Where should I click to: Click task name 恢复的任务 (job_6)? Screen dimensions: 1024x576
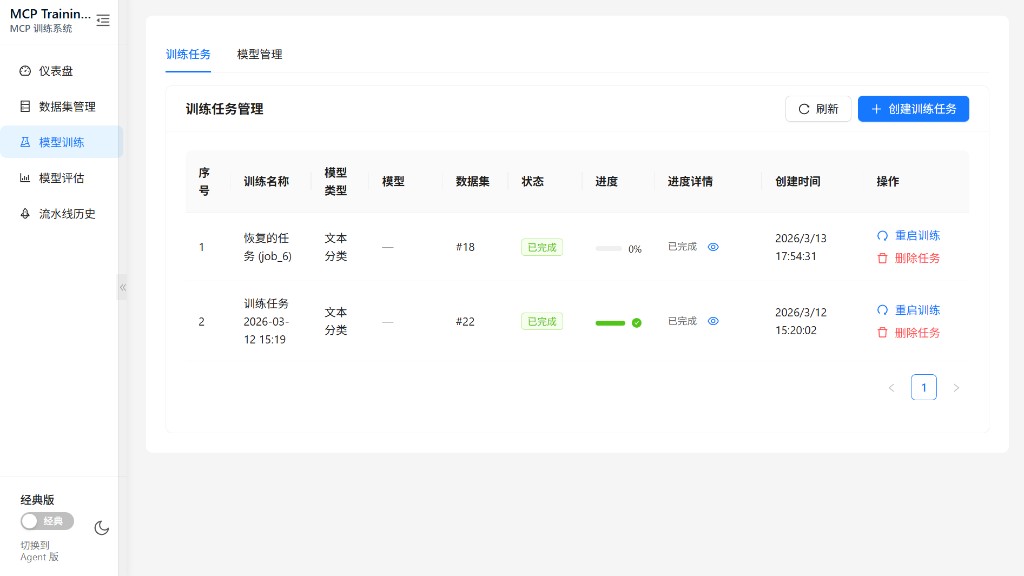[267, 247]
